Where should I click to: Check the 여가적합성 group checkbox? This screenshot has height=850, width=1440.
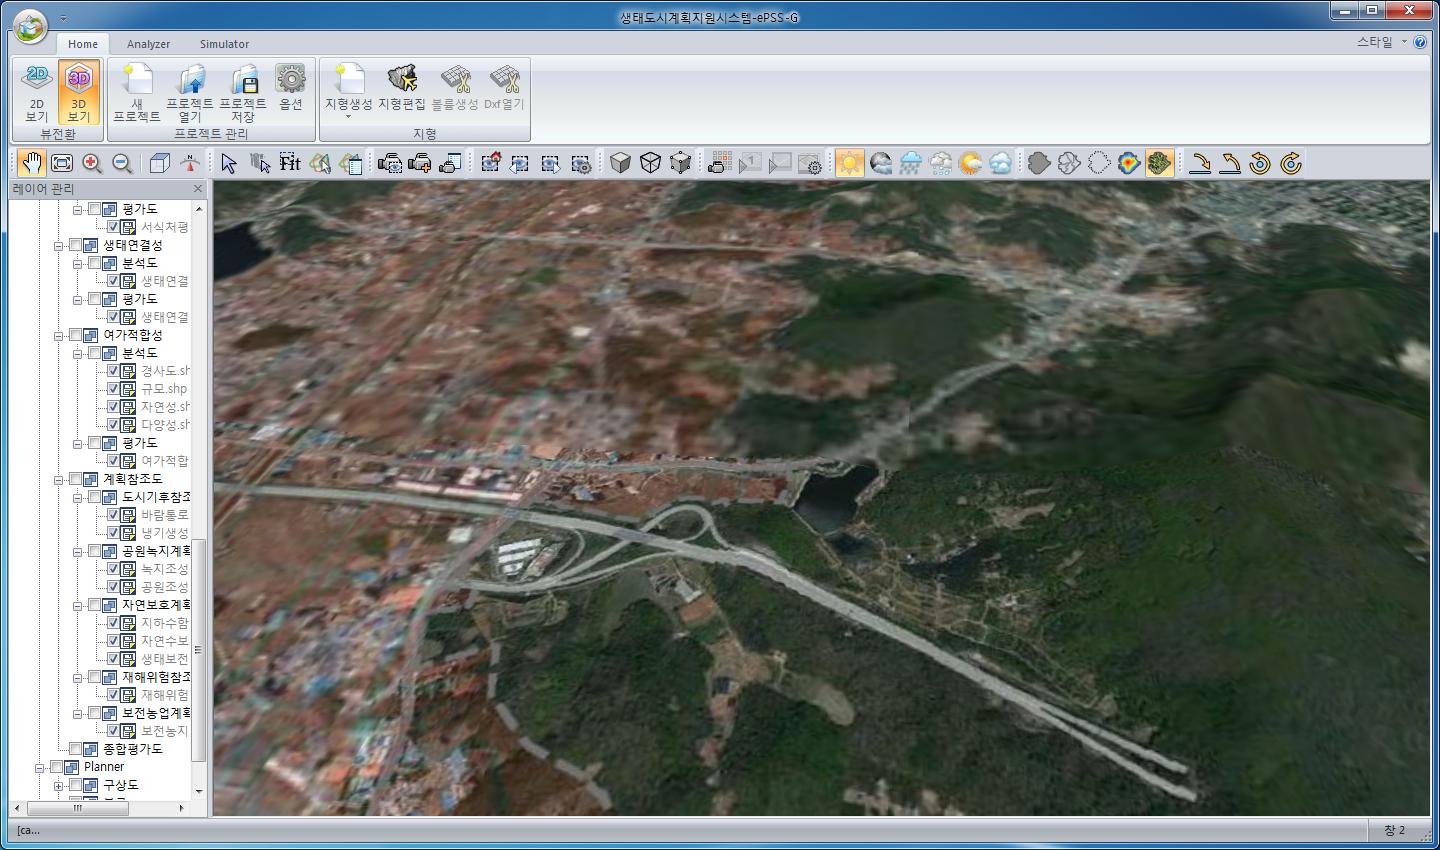pos(75,335)
